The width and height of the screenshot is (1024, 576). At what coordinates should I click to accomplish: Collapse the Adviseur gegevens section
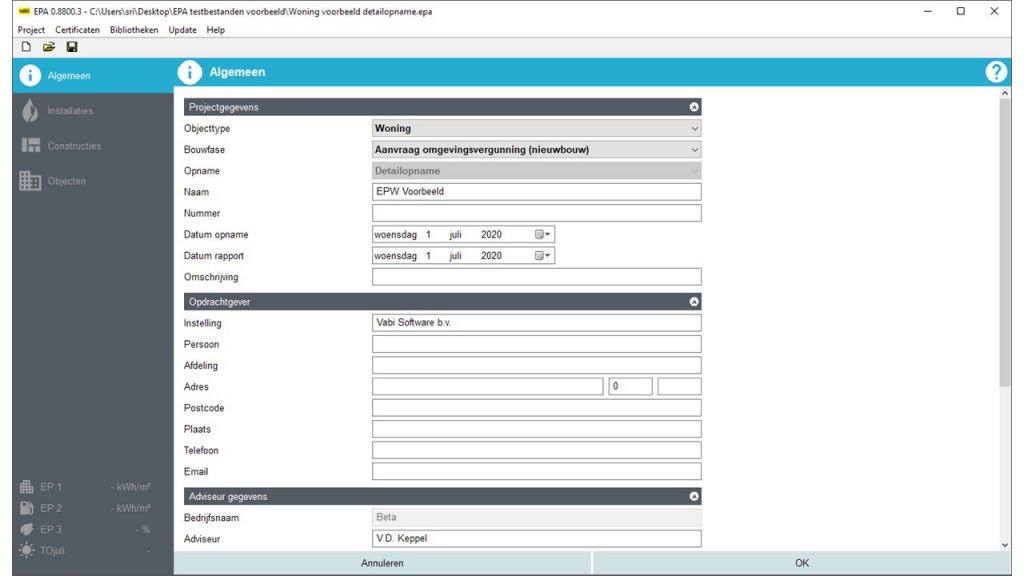click(x=695, y=497)
